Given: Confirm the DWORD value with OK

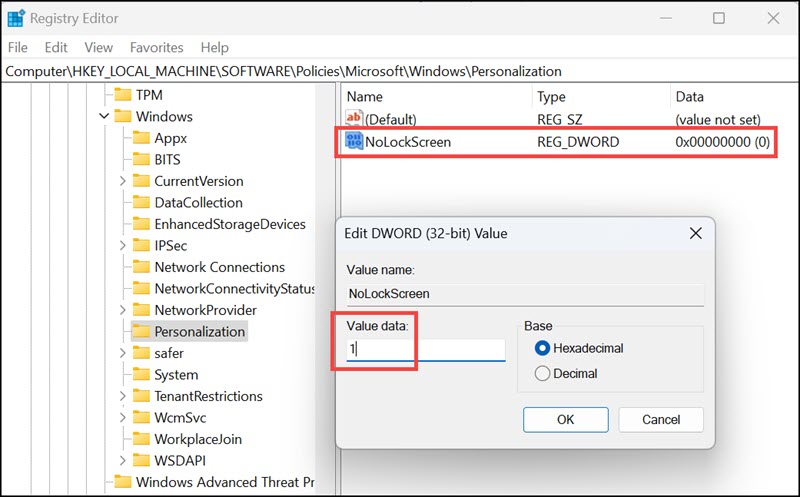Looking at the screenshot, I should [565, 419].
